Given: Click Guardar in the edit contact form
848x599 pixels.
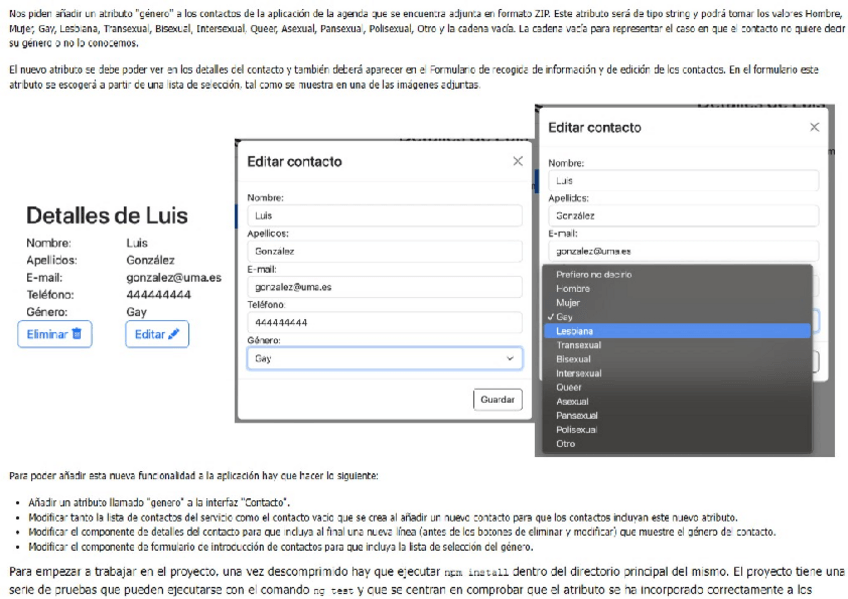Looking at the screenshot, I should coord(498,400).
